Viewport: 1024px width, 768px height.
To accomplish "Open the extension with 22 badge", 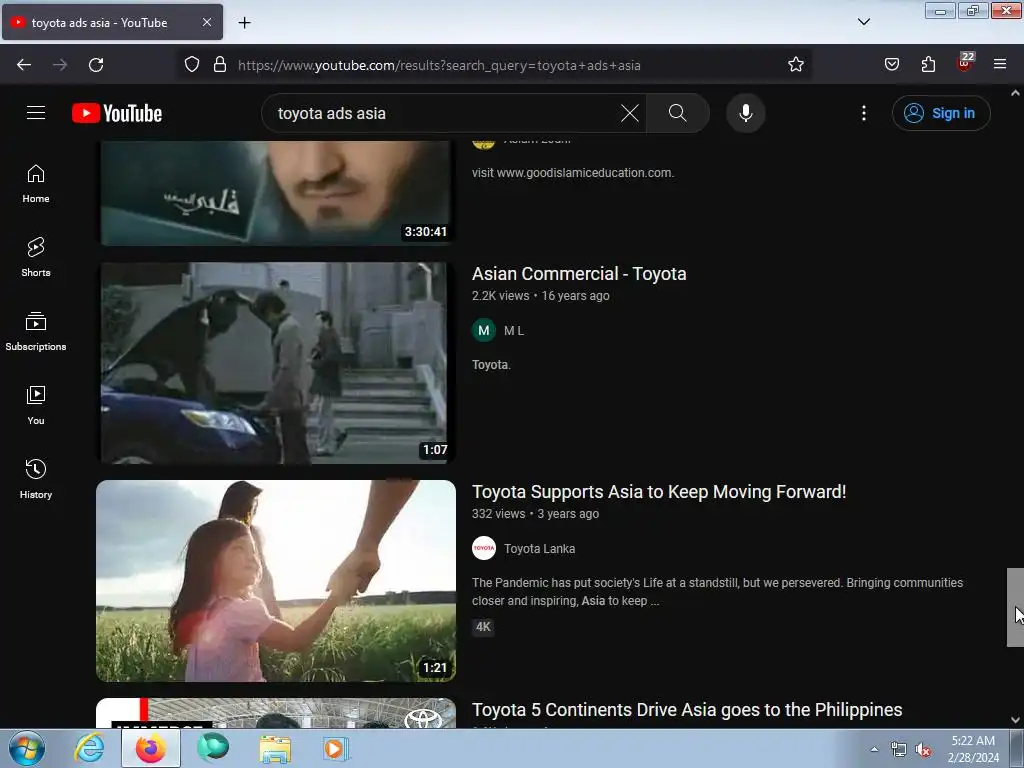I will tap(965, 62).
